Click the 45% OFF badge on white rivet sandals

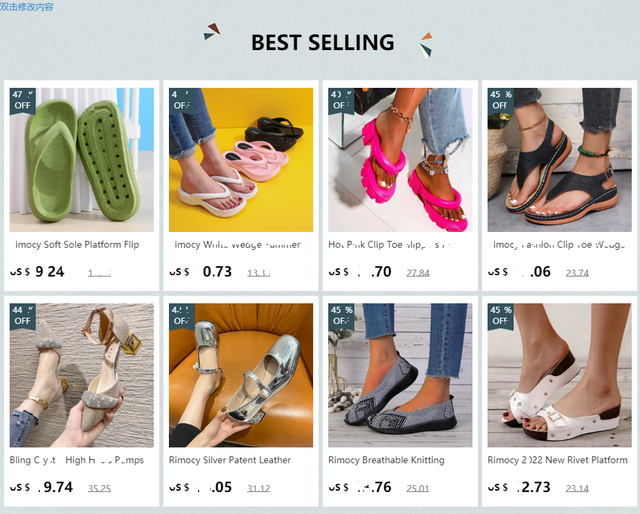[500, 315]
